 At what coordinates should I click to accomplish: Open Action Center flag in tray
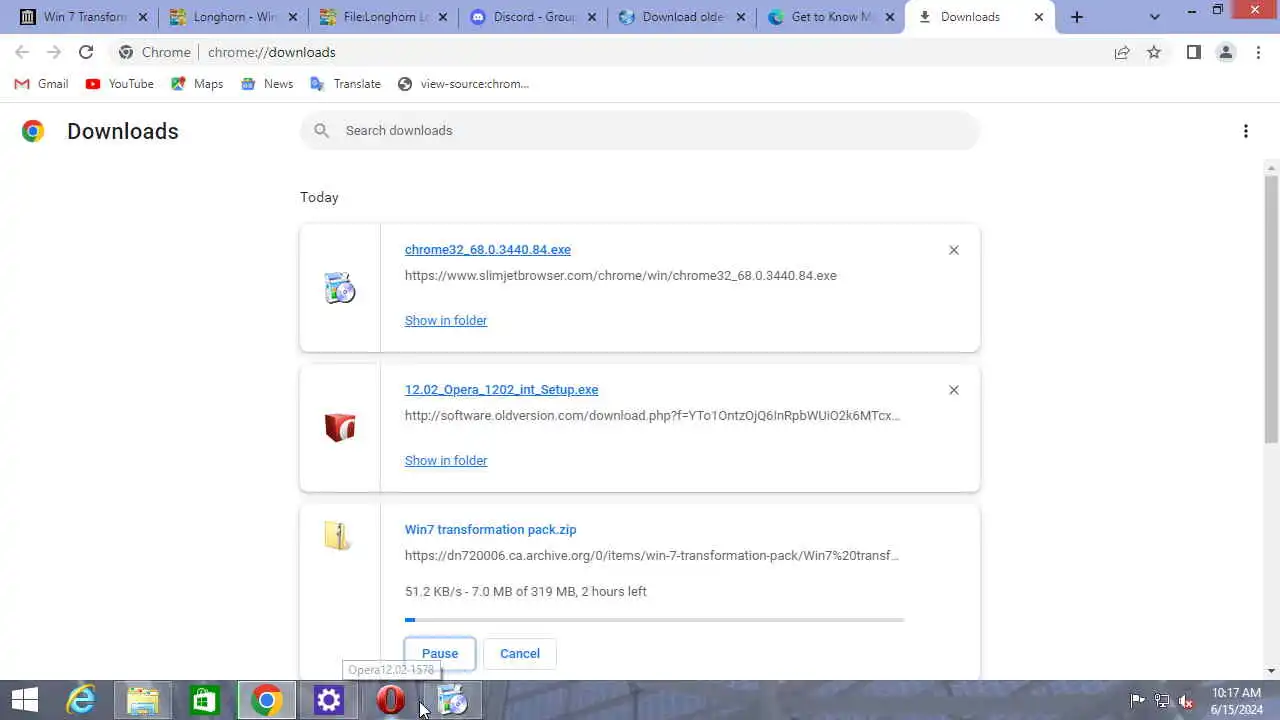(1137, 701)
